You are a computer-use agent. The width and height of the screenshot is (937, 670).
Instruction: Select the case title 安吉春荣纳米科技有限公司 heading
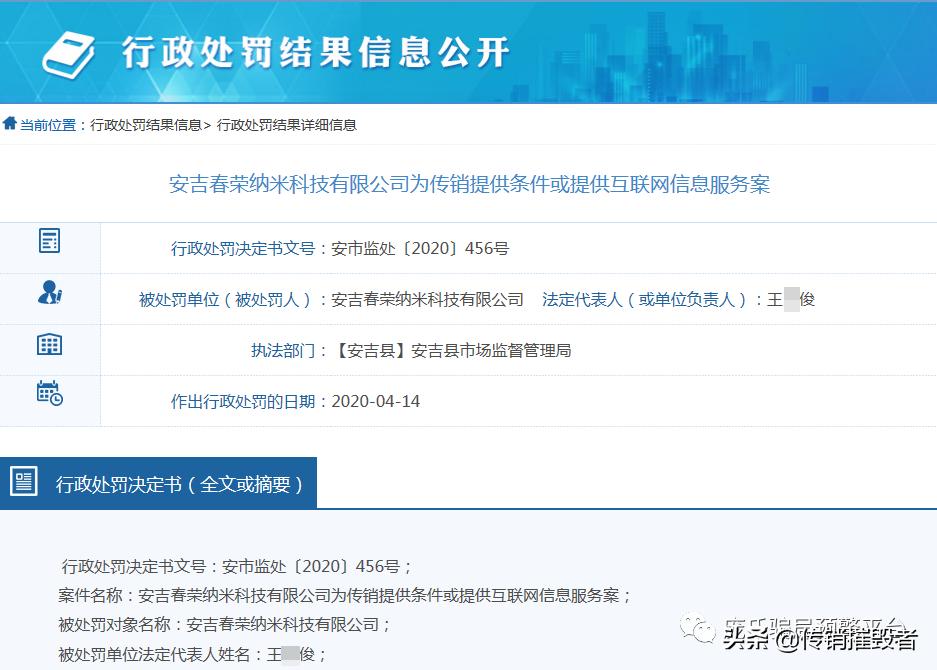pyautogui.click(x=467, y=182)
